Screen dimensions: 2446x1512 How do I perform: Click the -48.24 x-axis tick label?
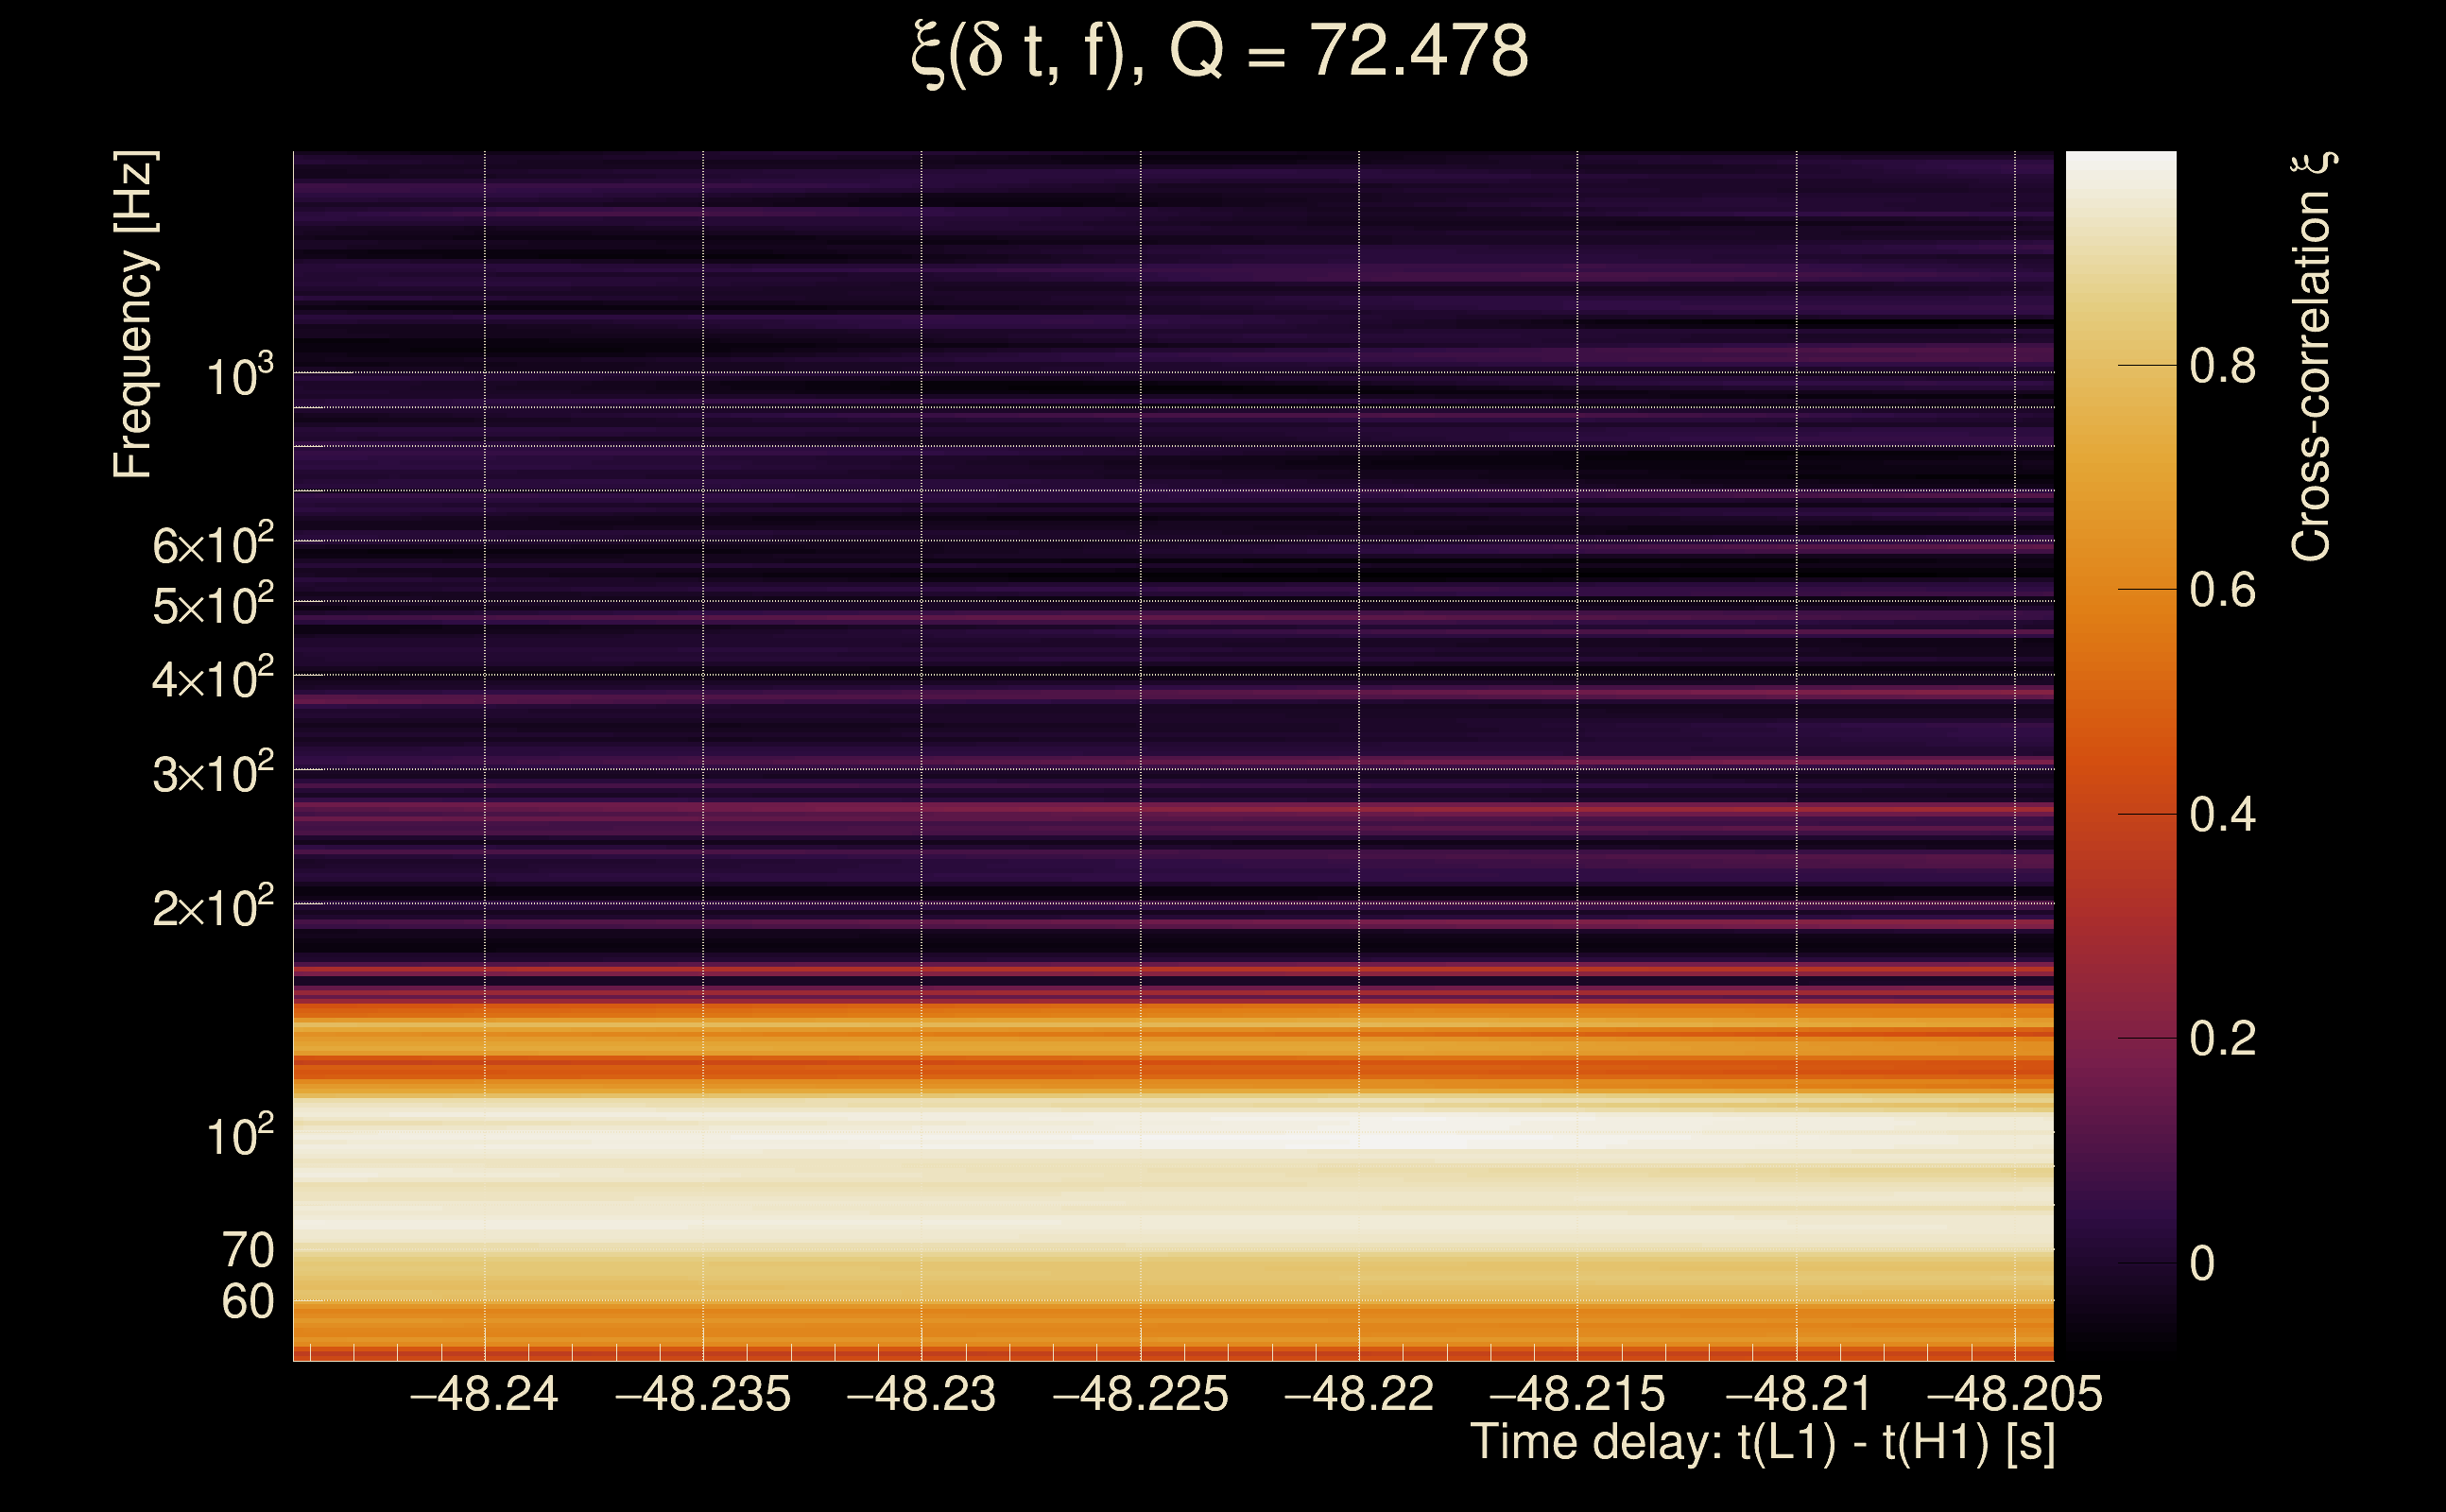tap(484, 1394)
